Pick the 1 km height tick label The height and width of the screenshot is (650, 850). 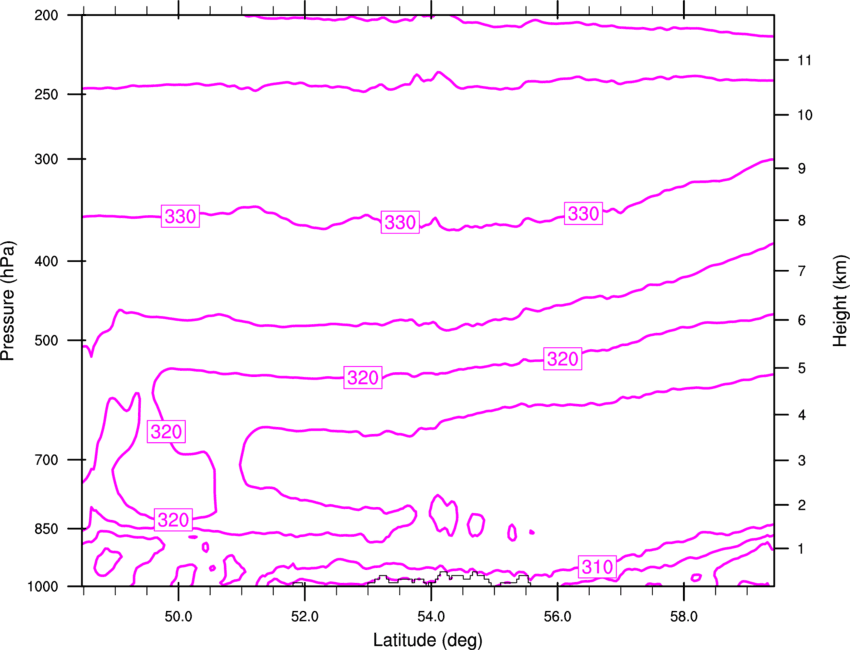[x=801, y=549]
